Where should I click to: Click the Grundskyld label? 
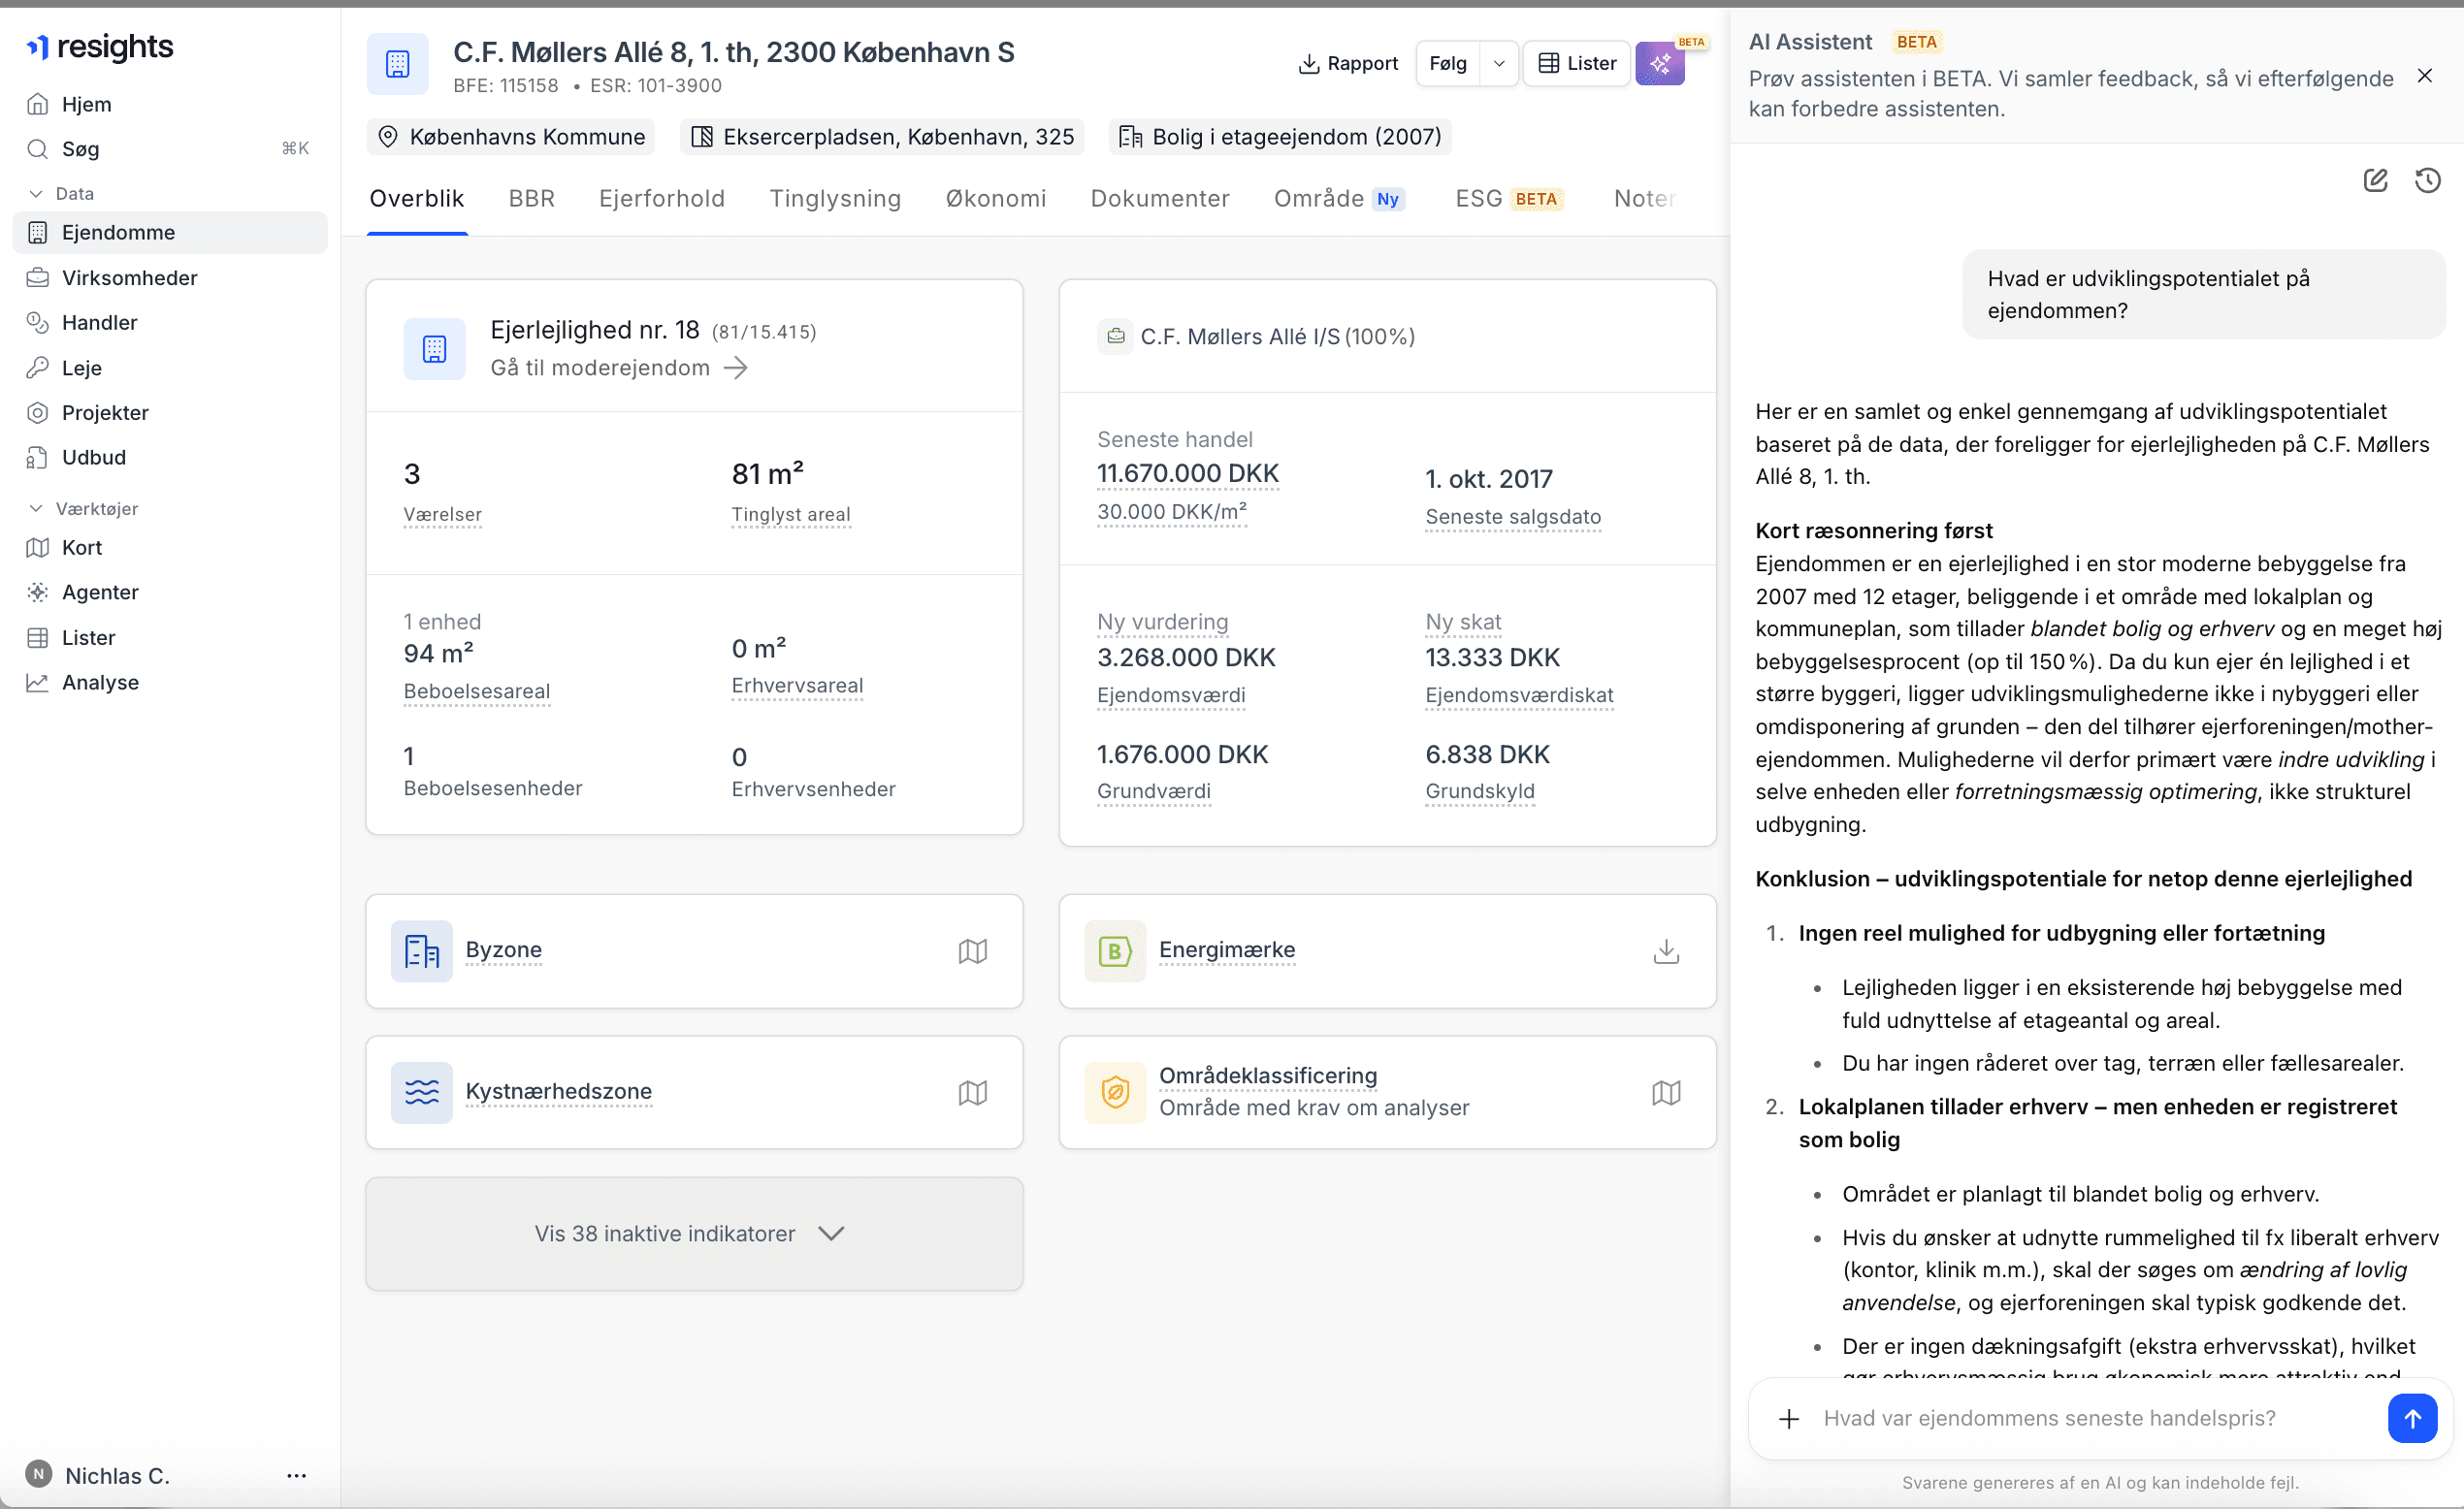click(1480, 791)
